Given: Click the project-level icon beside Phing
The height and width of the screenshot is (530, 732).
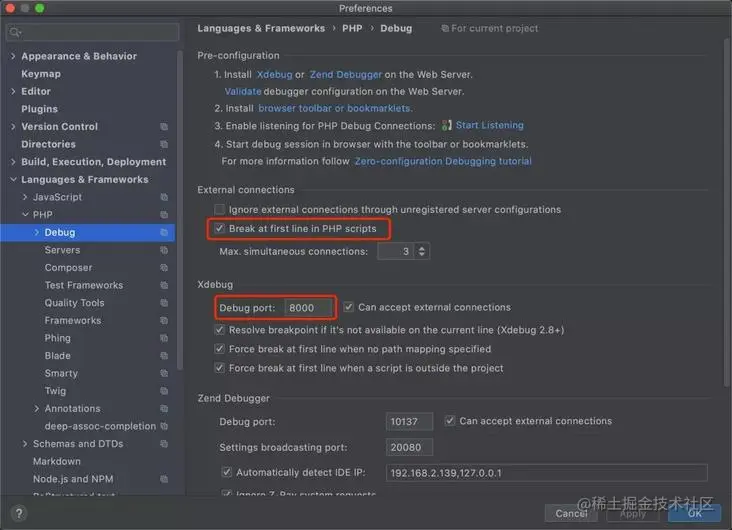Looking at the screenshot, I should 164,338.
